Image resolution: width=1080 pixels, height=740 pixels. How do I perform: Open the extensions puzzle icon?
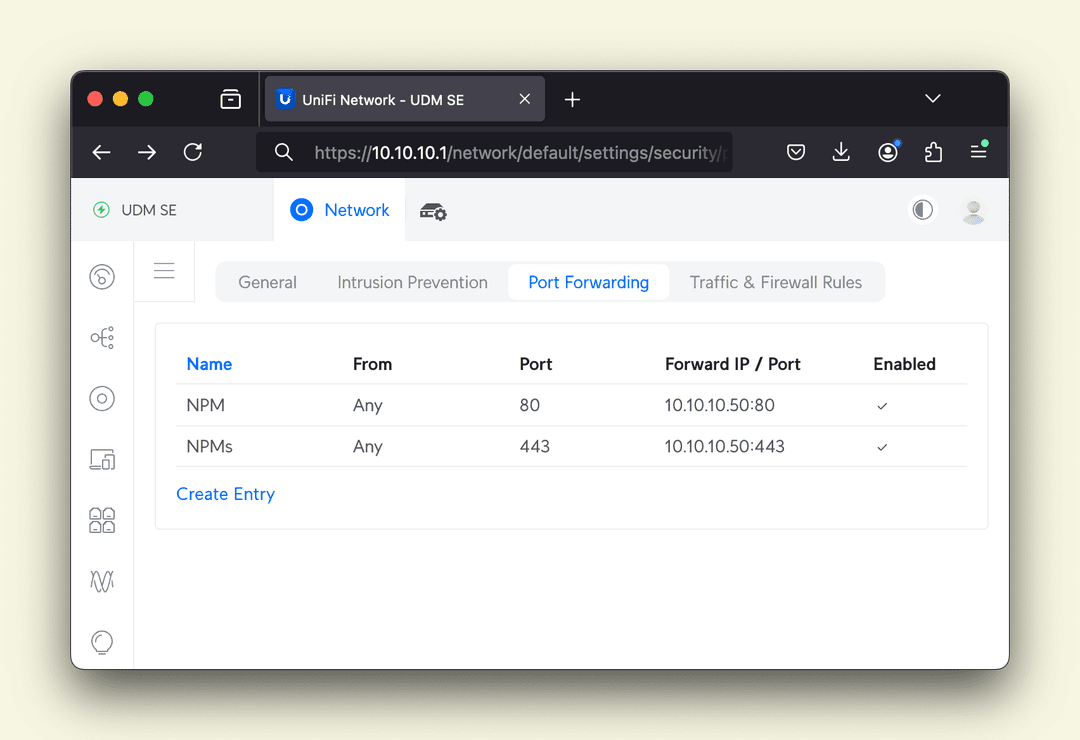click(933, 152)
